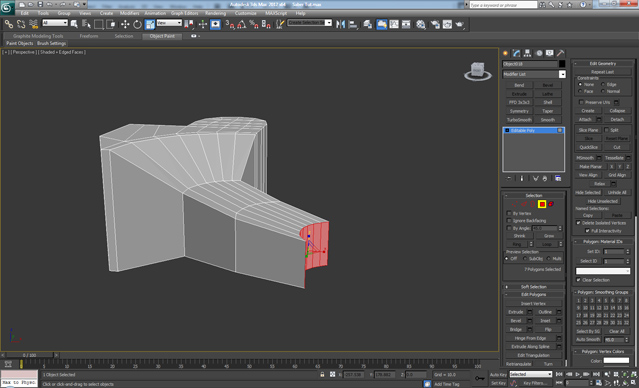
Task: Click the Select by Name icon
Action: click(x=86, y=24)
